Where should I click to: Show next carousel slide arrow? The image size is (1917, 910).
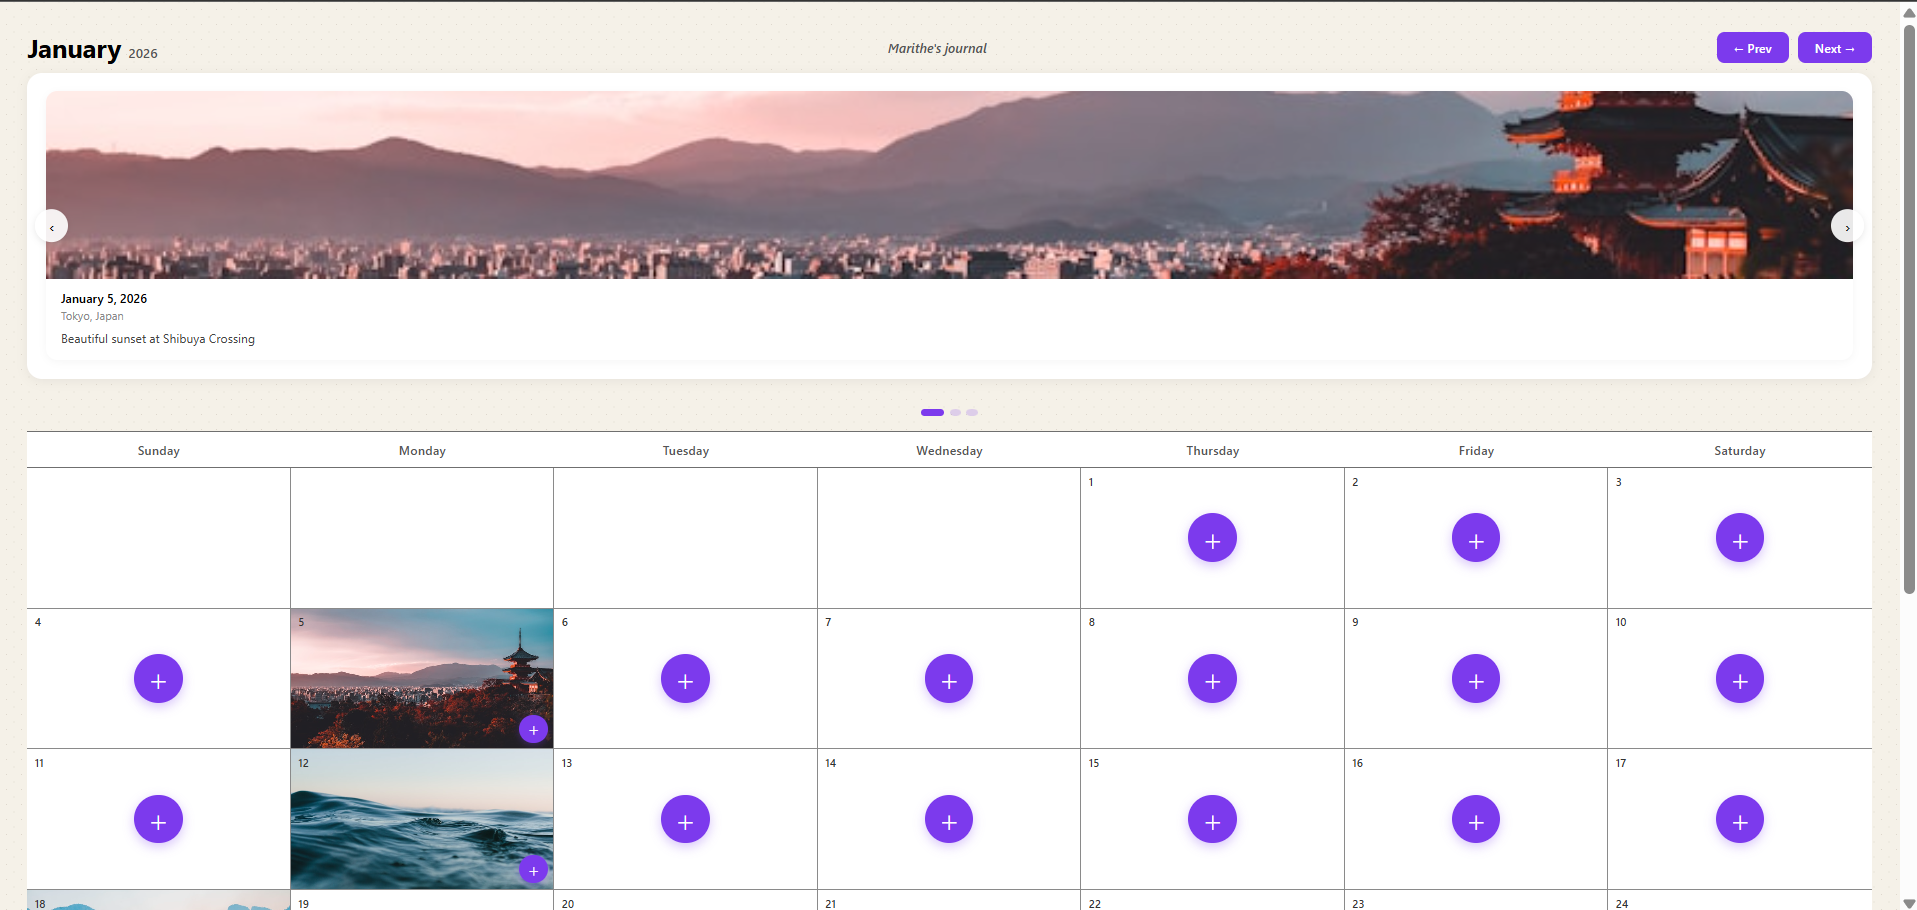(1847, 226)
